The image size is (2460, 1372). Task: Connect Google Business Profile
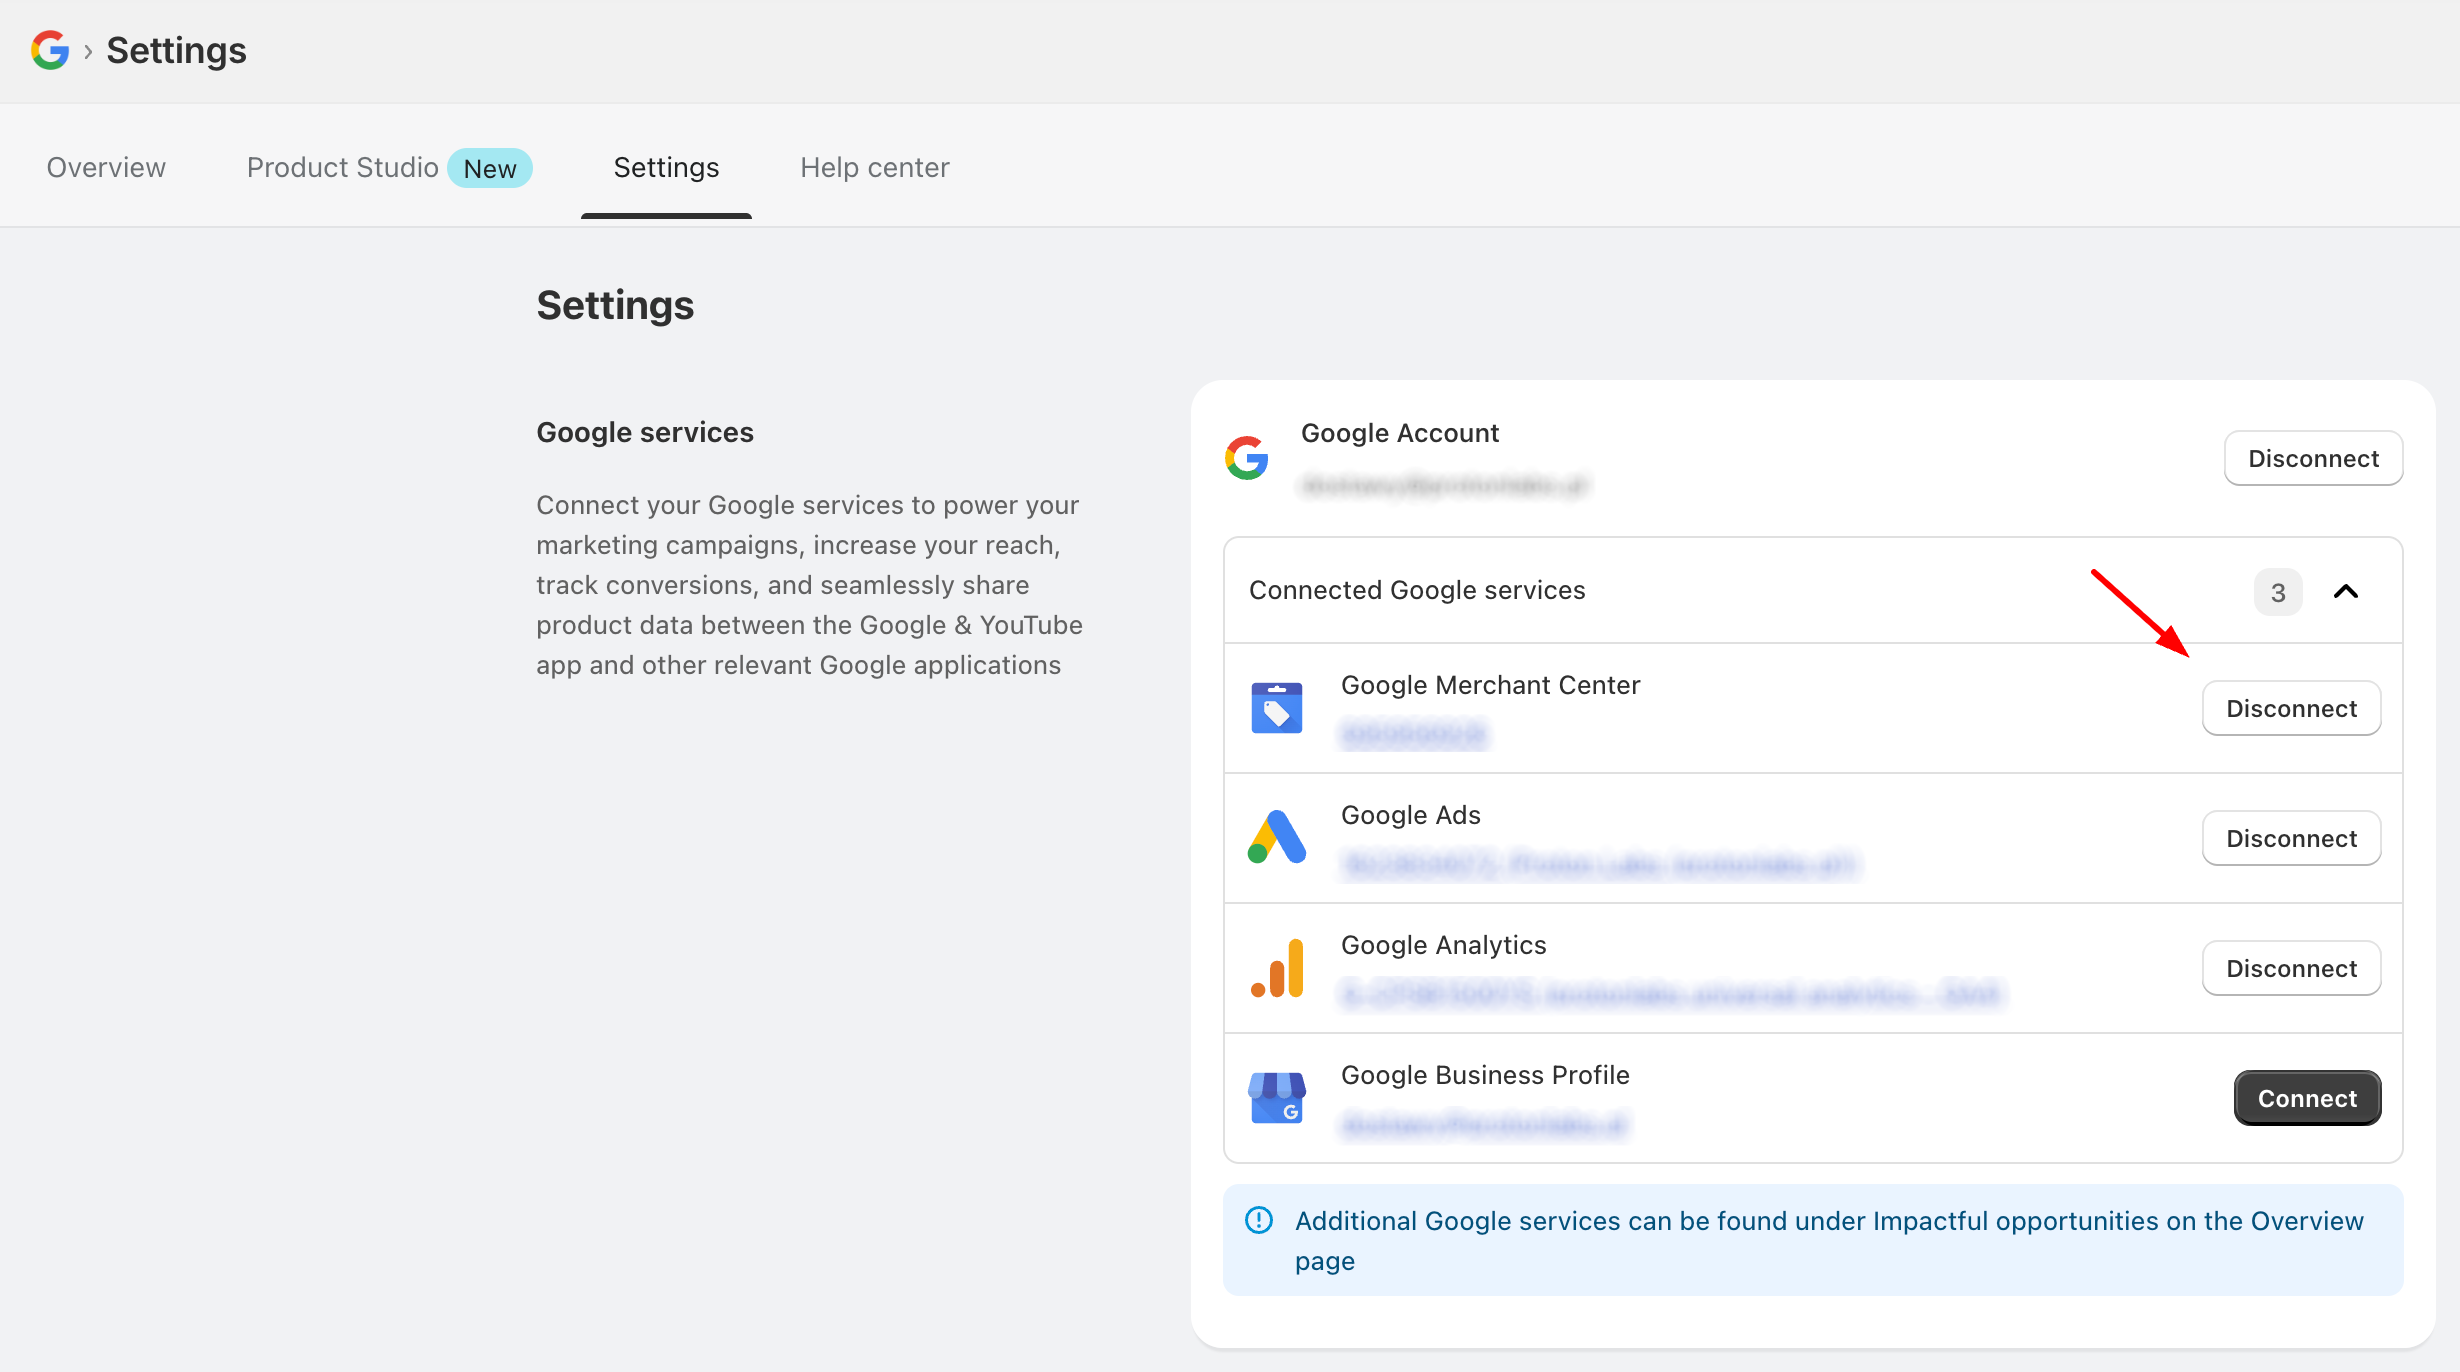(x=2306, y=1097)
